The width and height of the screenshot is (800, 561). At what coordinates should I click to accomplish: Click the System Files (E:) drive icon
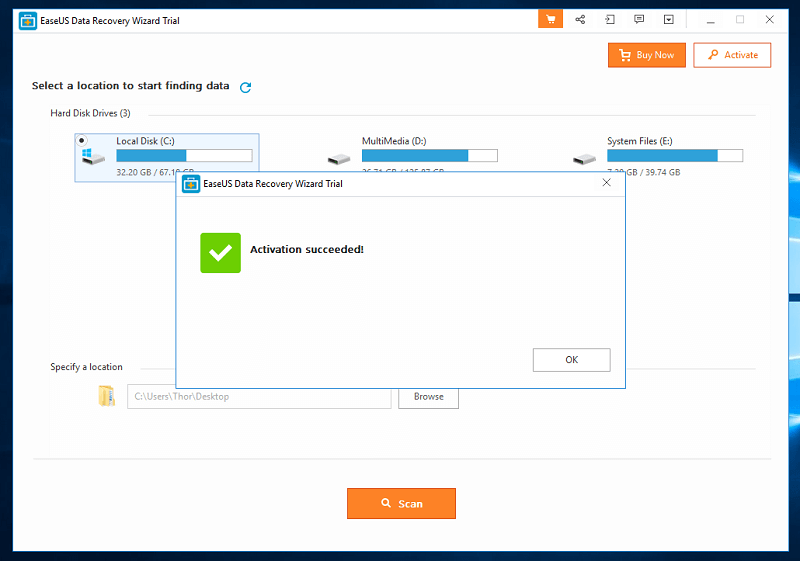tap(584, 160)
